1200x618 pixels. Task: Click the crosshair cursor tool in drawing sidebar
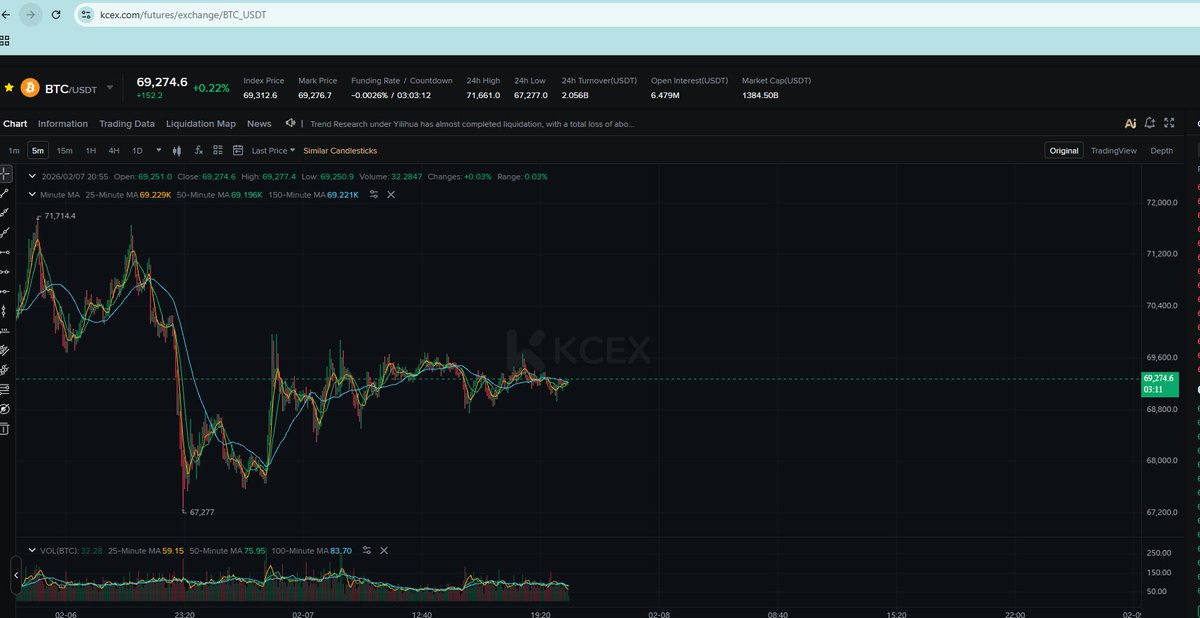coord(5,174)
